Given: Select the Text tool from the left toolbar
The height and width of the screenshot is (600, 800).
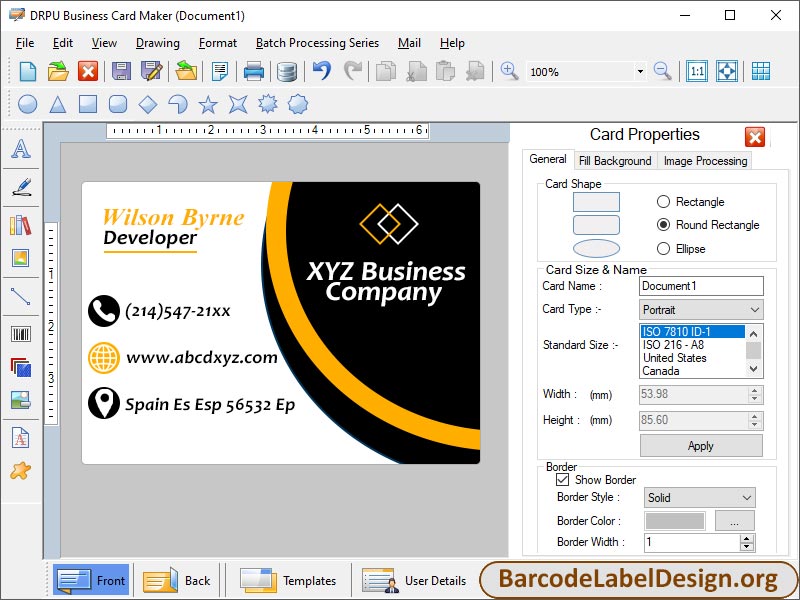Looking at the screenshot, I should point(21,150).
